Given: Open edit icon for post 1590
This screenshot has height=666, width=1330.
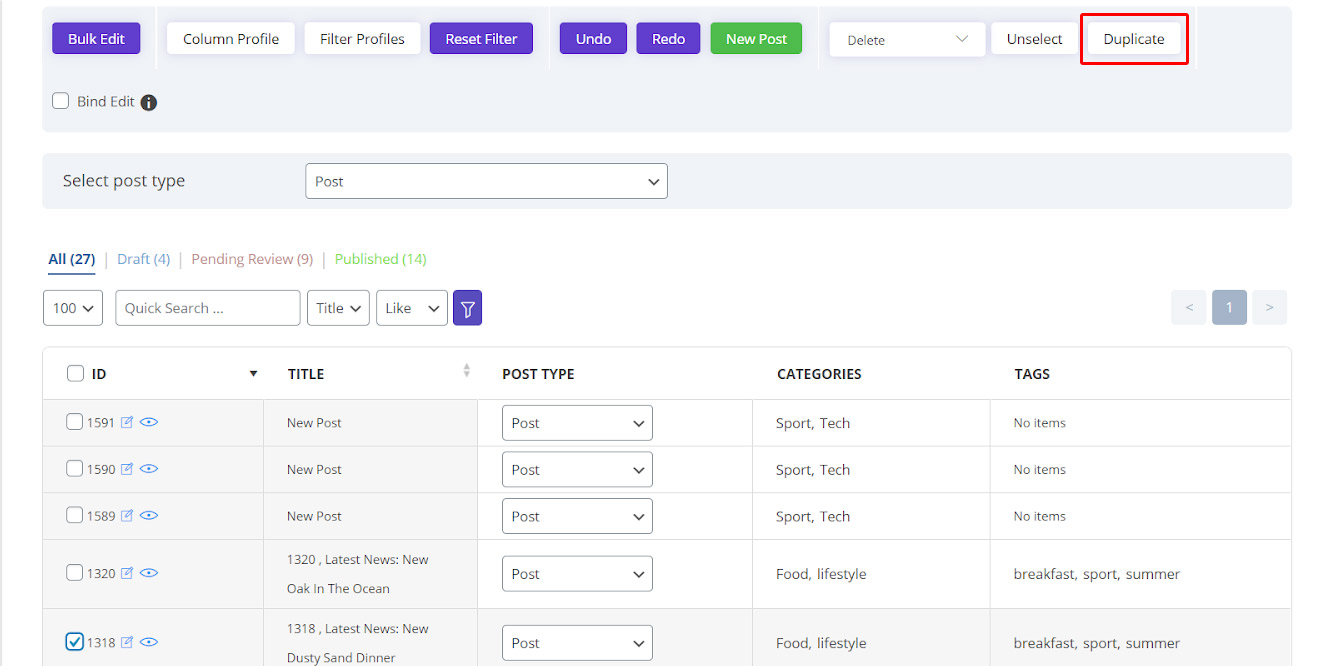Looking at the screenshot, I should pos(127,469).
